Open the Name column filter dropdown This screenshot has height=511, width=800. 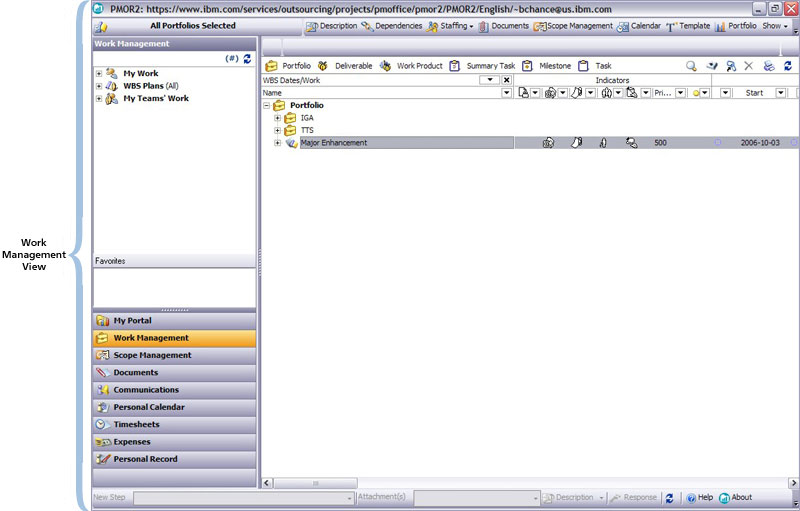[x=507, y=93]
